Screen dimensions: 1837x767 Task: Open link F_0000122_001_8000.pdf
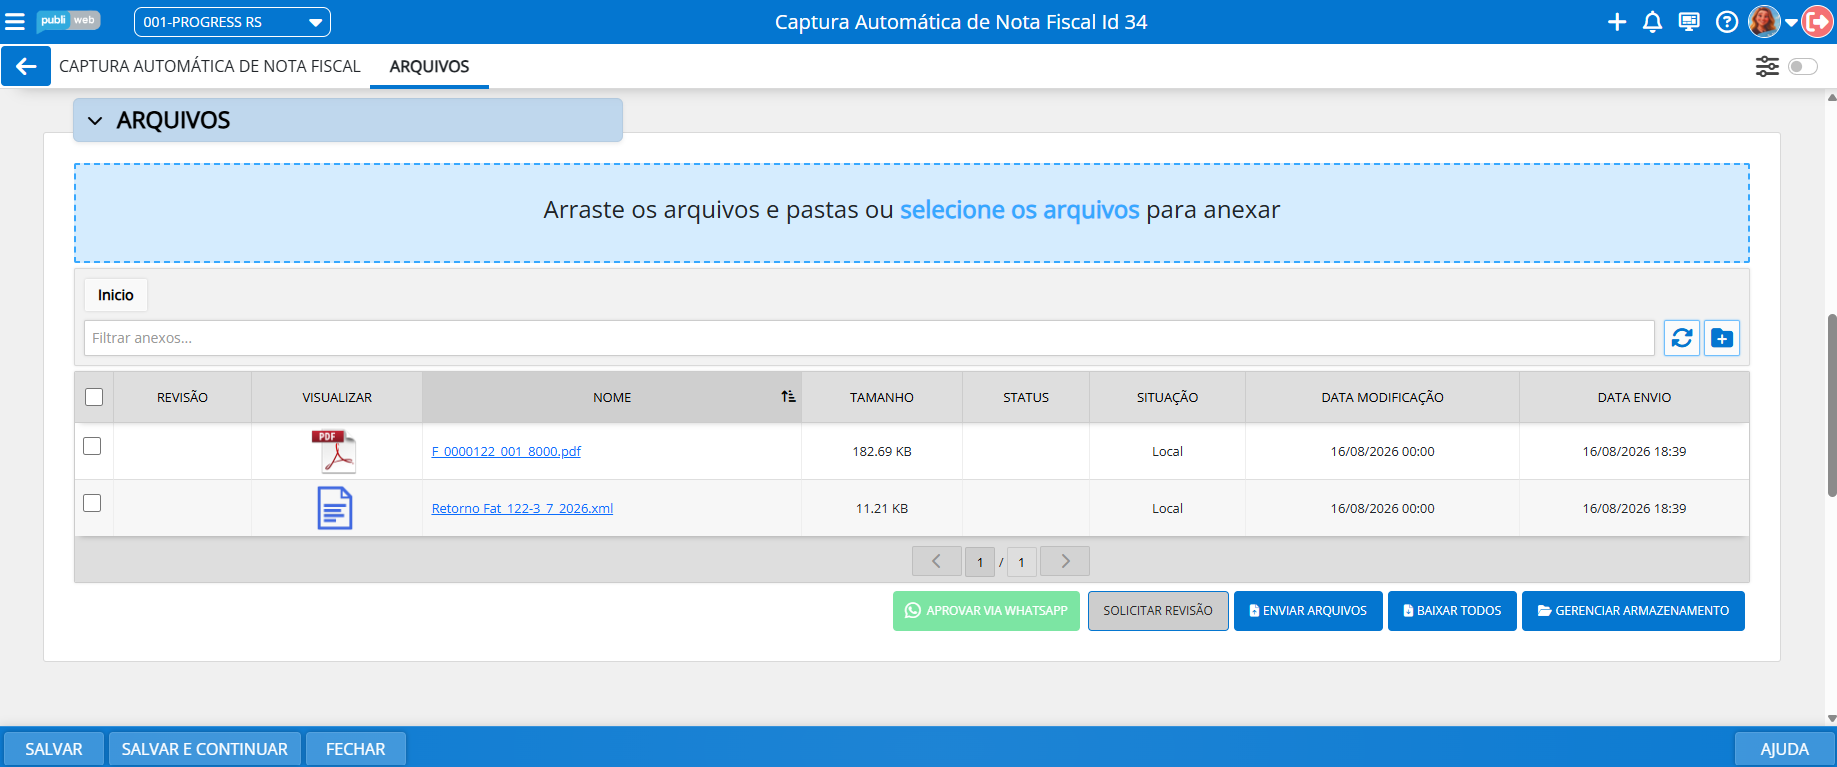506,452
